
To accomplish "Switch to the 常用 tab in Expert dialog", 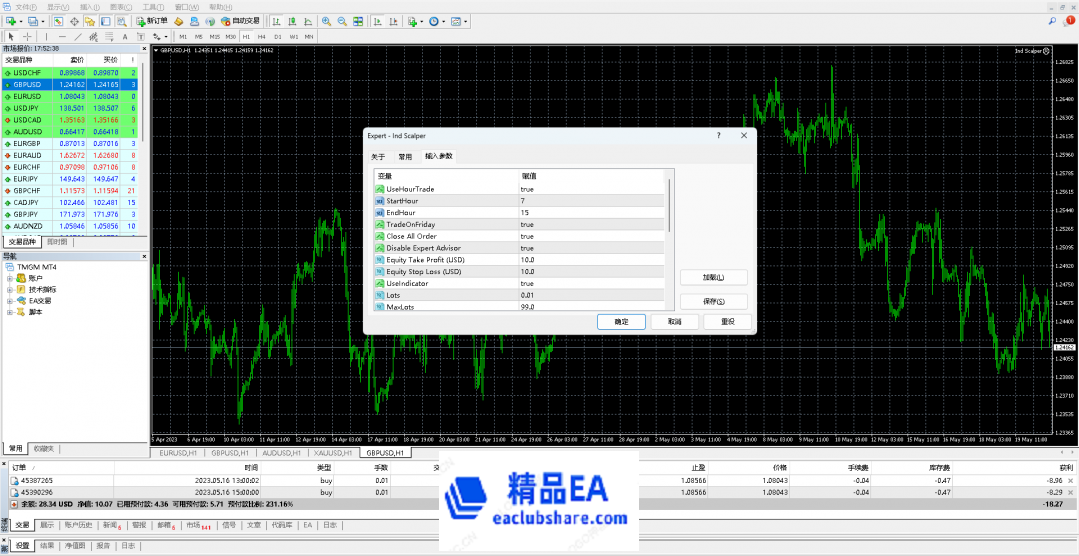I will (x=405, y=156).
